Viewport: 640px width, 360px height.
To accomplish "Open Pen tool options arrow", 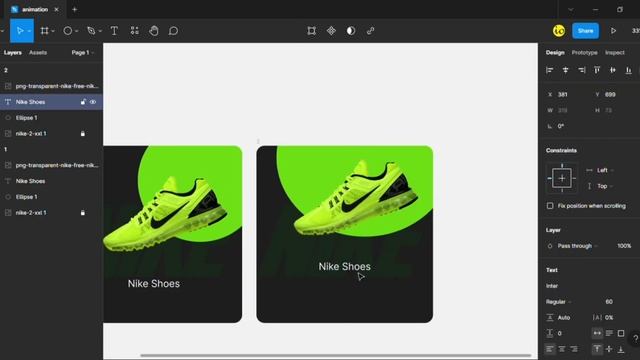I will 100,31.
